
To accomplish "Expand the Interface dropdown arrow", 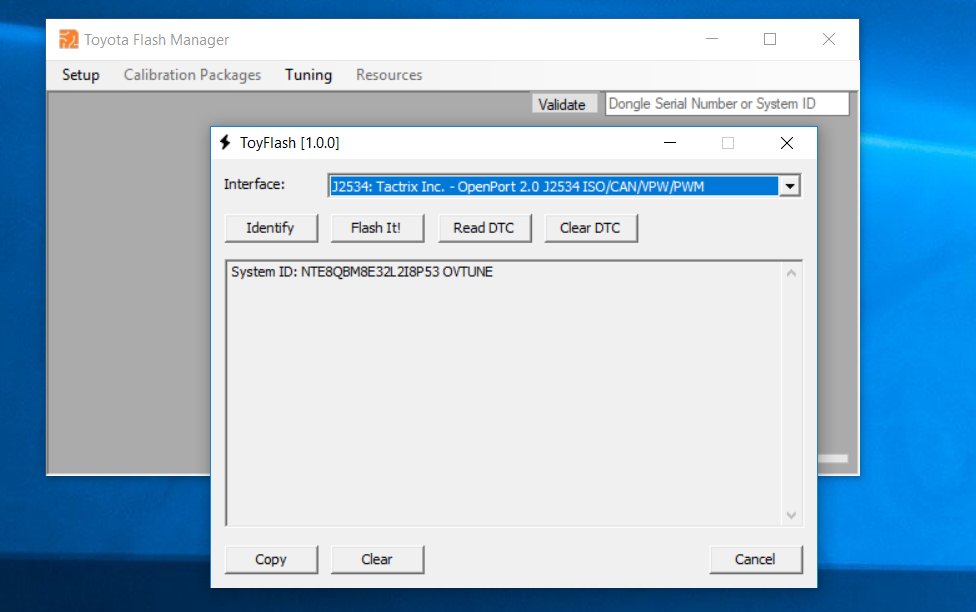I will [789, 186].
